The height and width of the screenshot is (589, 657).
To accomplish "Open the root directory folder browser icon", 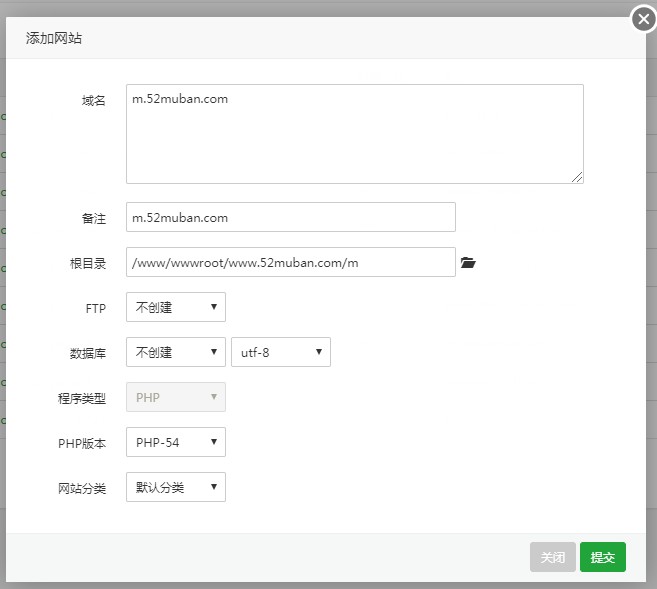I will click(x=468, y=263).
